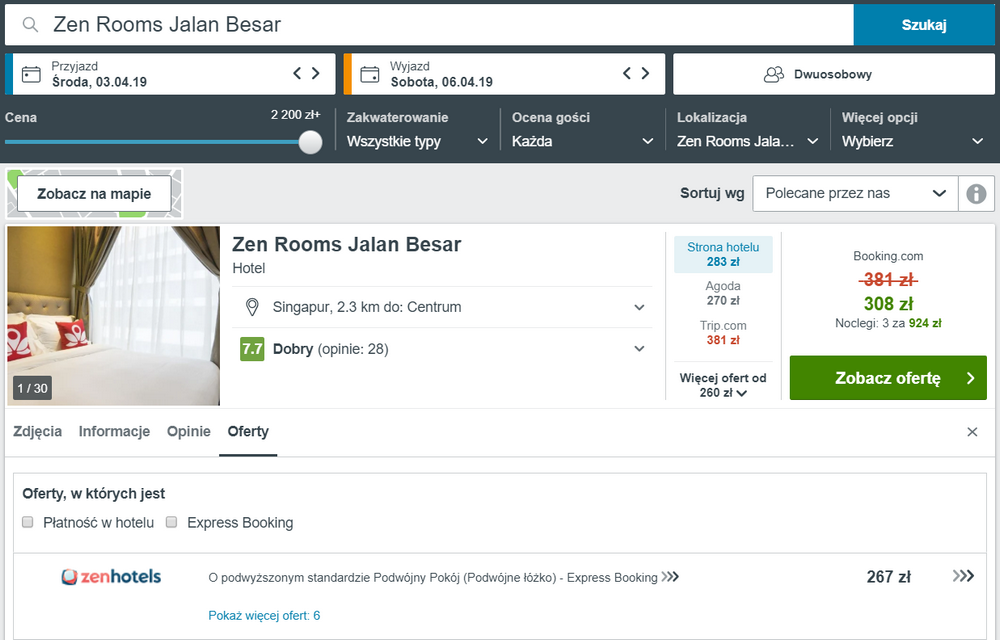This screenshot has width=1000, height=640.
Task: Open the Zakwaterowanie dropdown
Action: pos(417,141)
